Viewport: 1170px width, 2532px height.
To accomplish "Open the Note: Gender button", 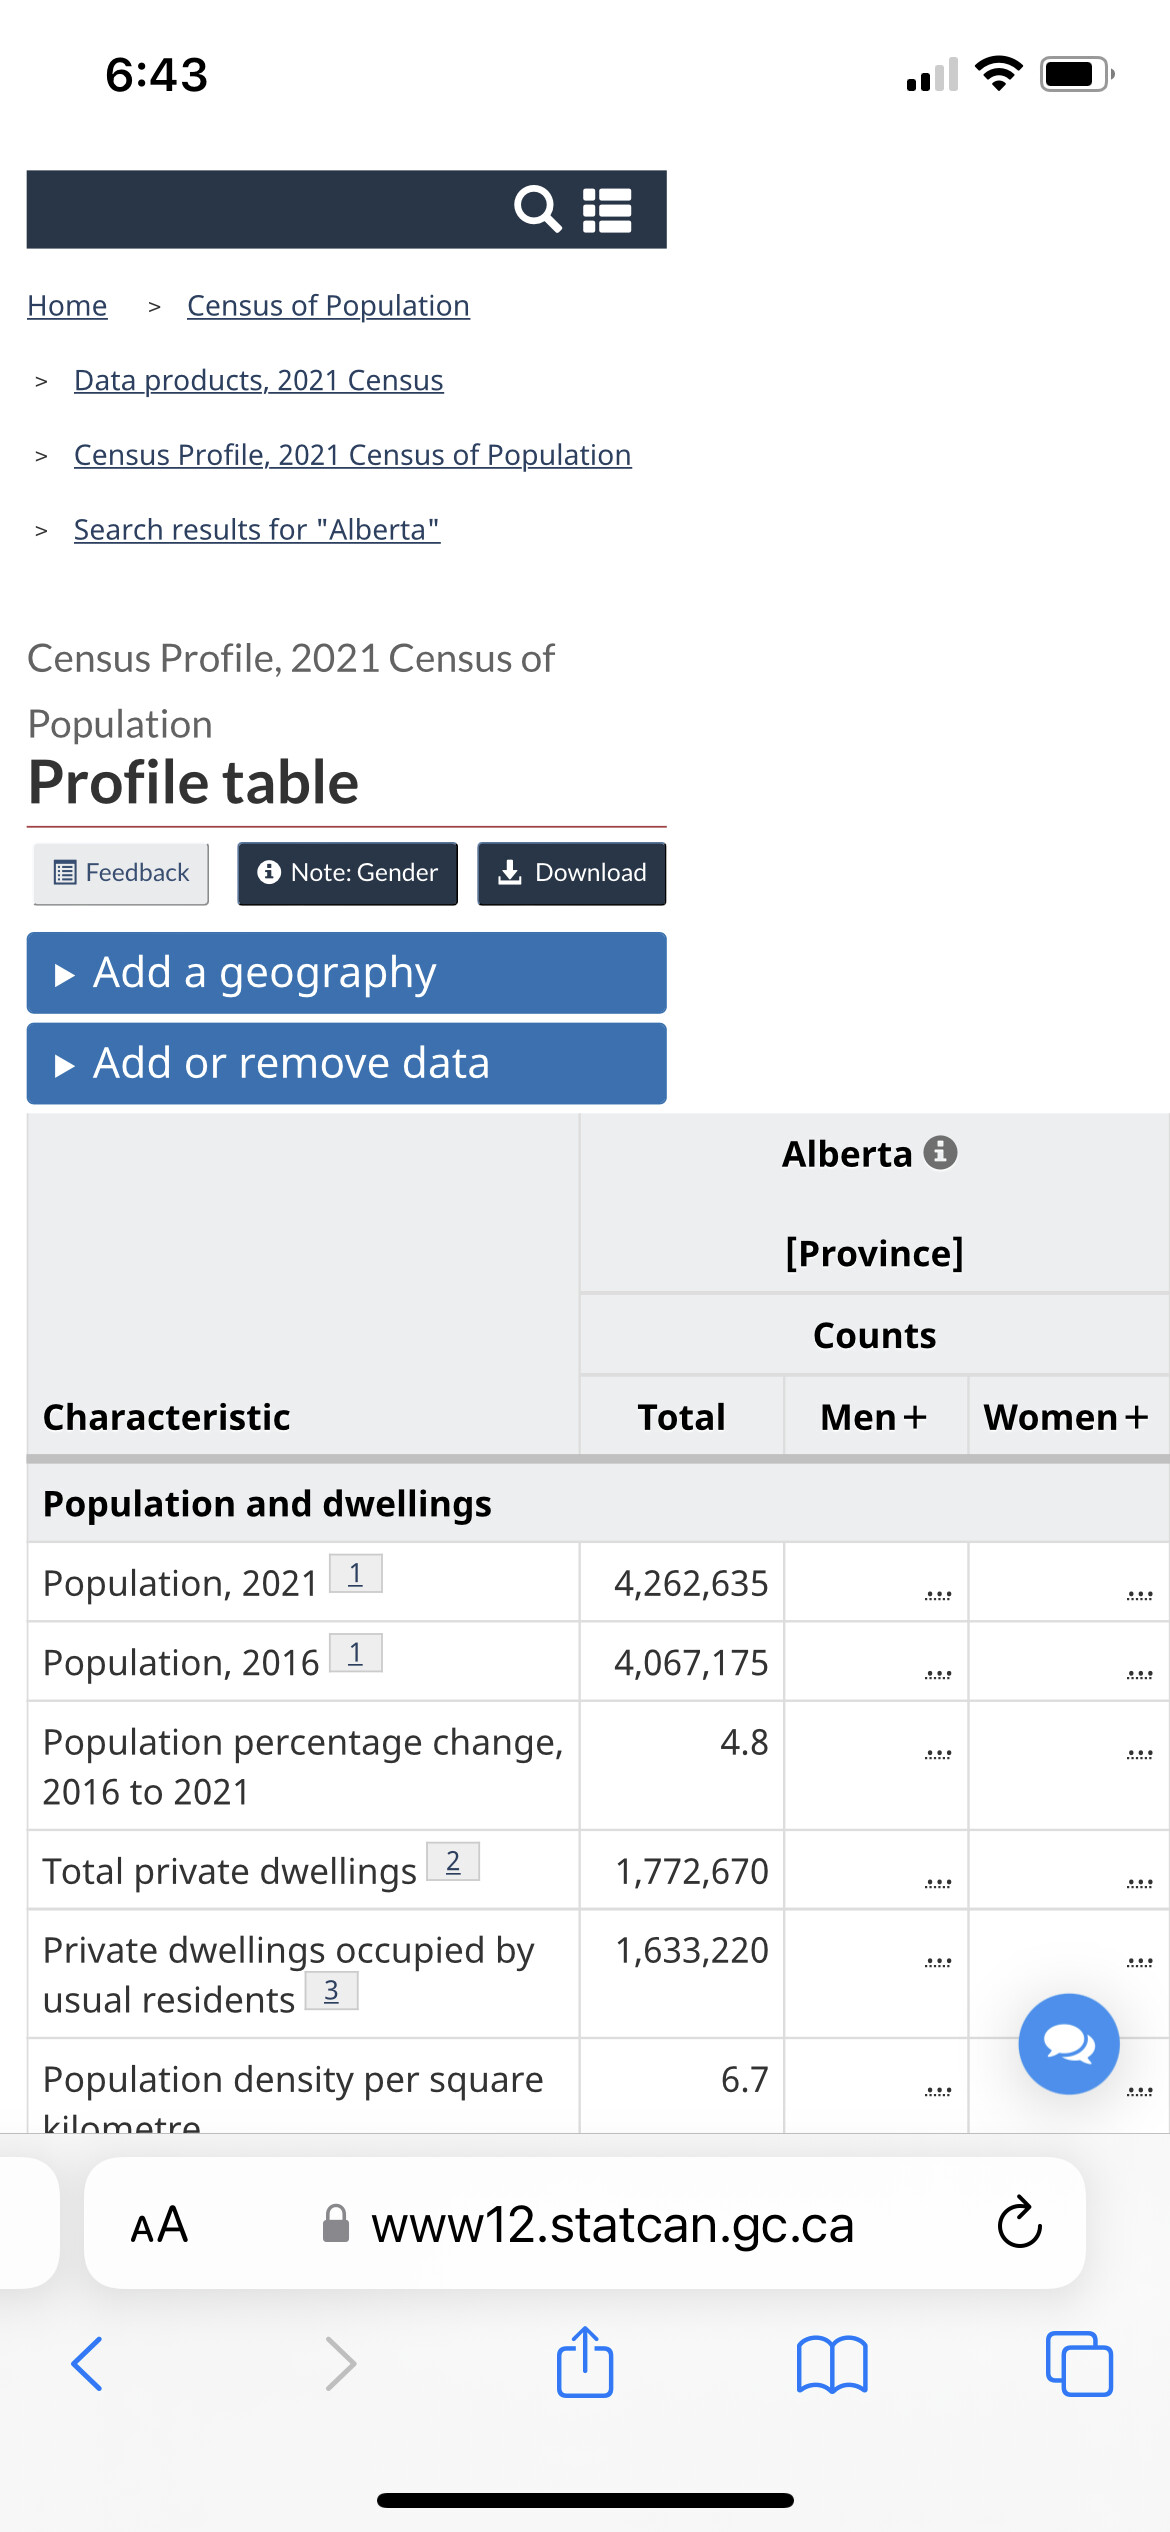I will 347,873.
